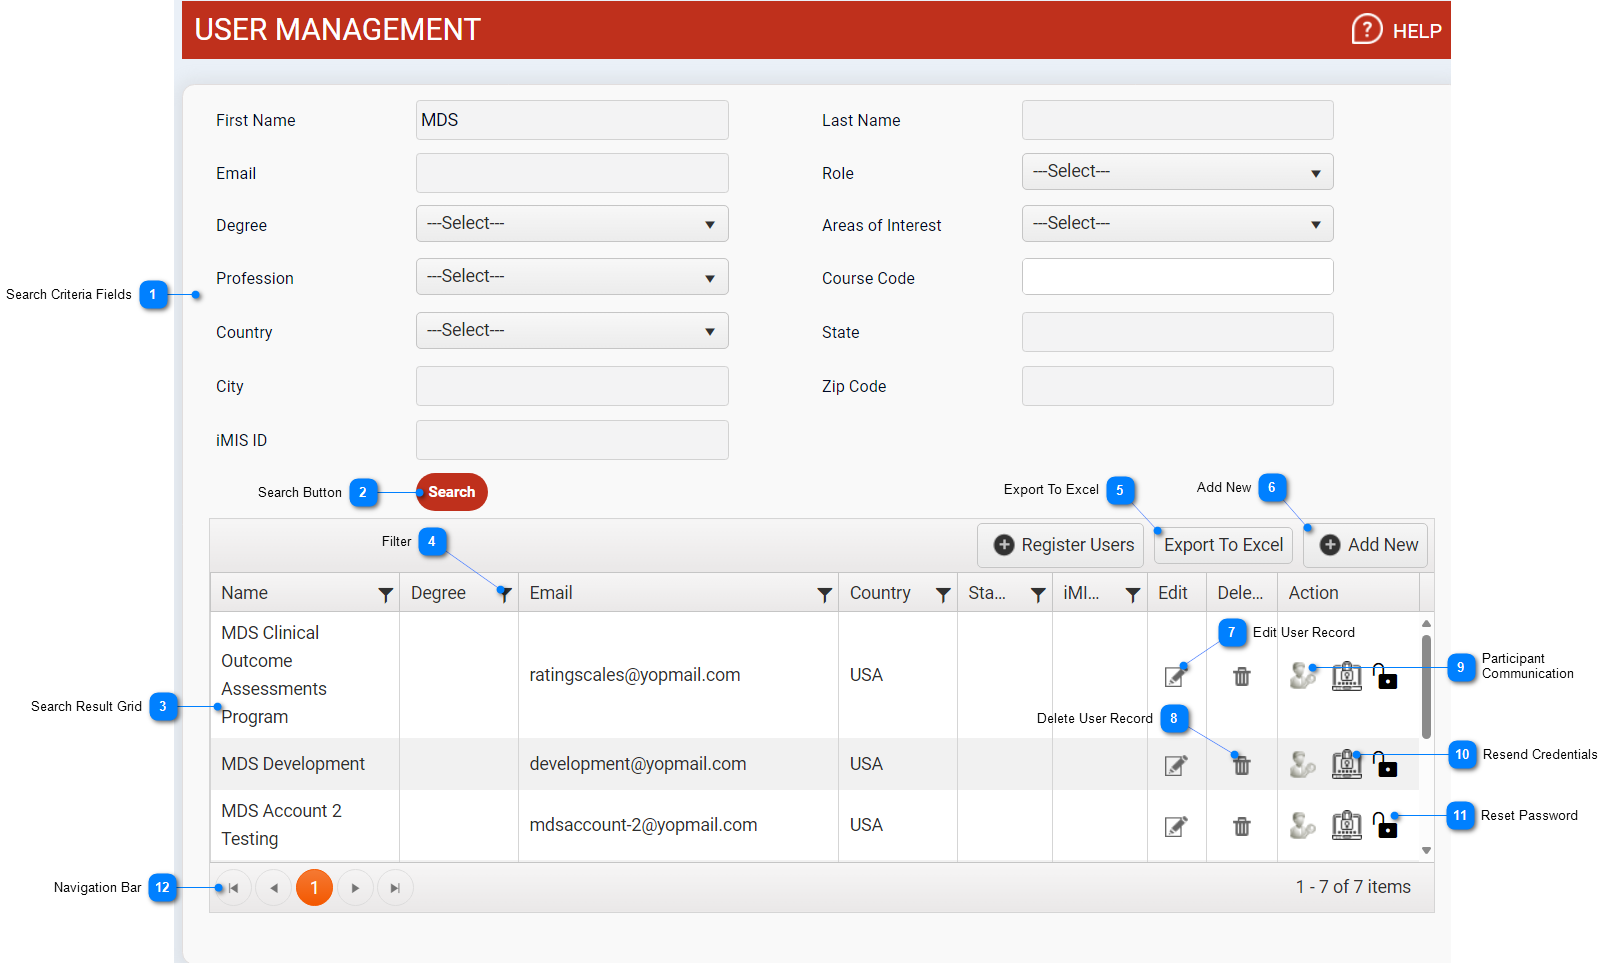Filter the Name column

click(385, 595)
